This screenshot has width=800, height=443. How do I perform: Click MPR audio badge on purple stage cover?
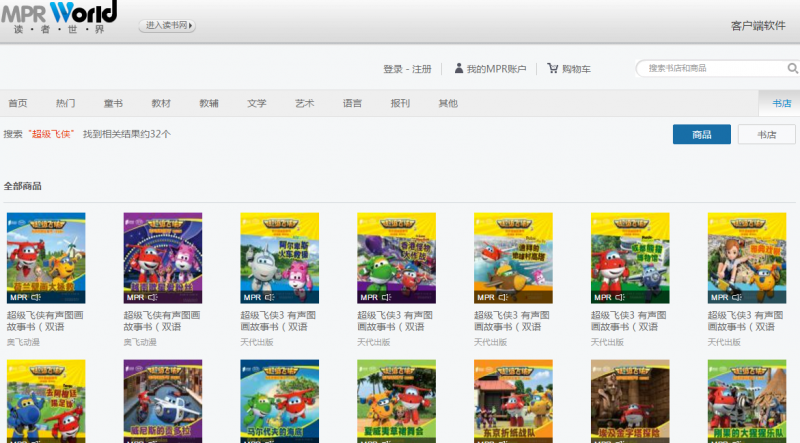pos(142,297)
